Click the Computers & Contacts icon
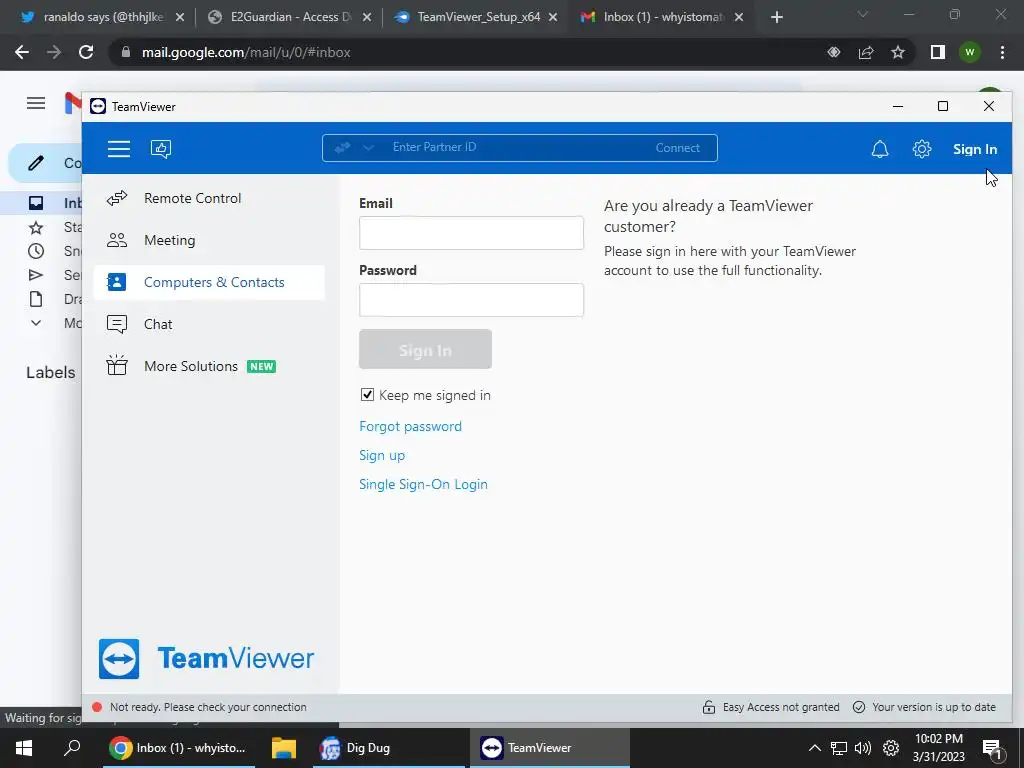The width and height of the screenshot is (1024, 768). point(116,282)
